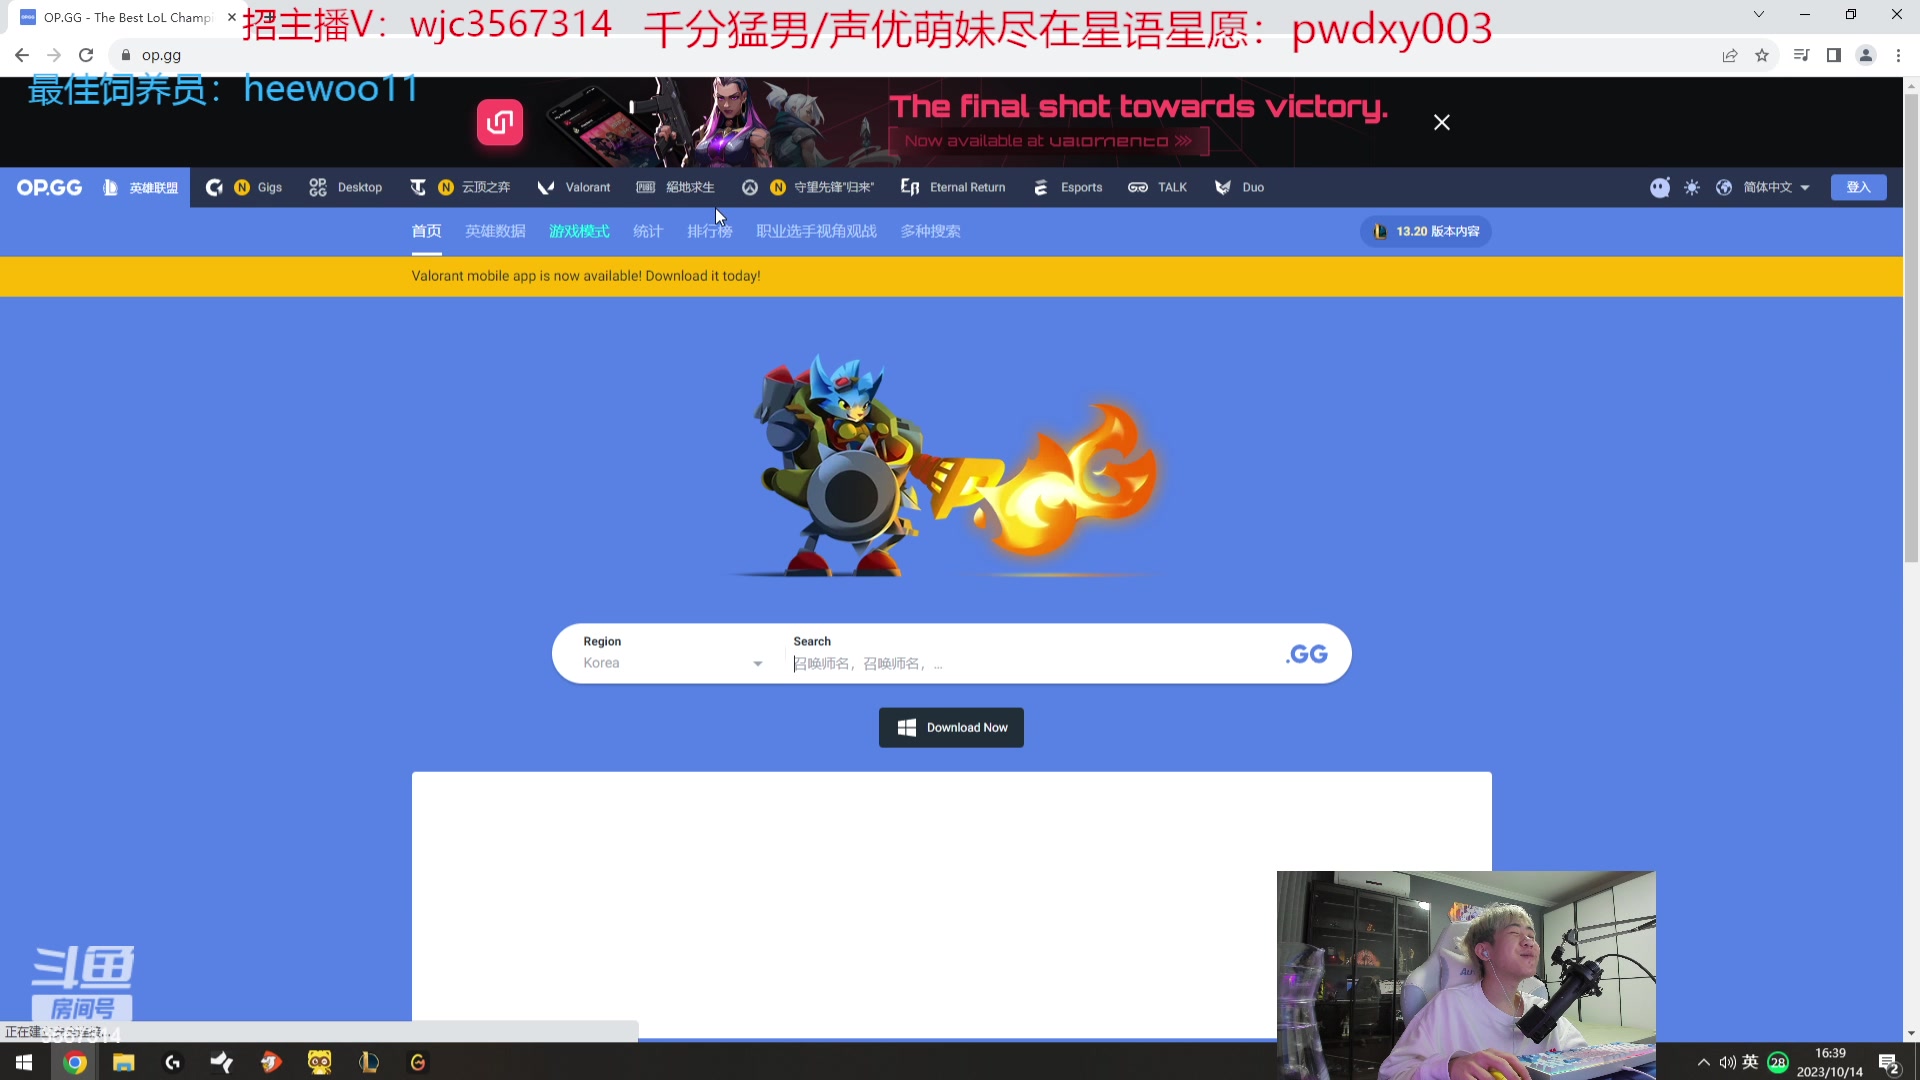Screen dimensions: 1920x1080
Task: Select the 英雄数据 tab
Action: [495, 231]
